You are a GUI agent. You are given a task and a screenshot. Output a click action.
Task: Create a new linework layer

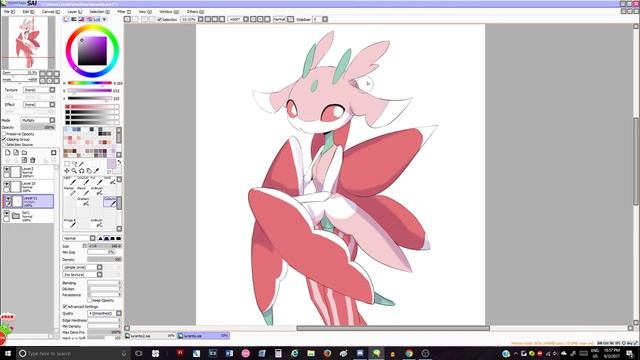pyautogui.click(x=16, y=153)
